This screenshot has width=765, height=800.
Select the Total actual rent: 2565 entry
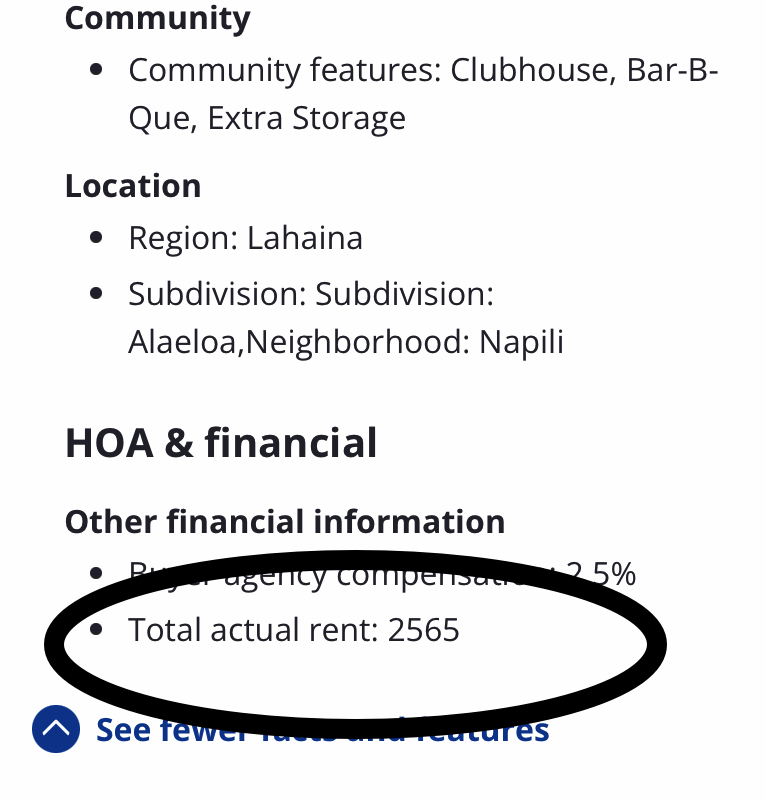pos(294,630)
